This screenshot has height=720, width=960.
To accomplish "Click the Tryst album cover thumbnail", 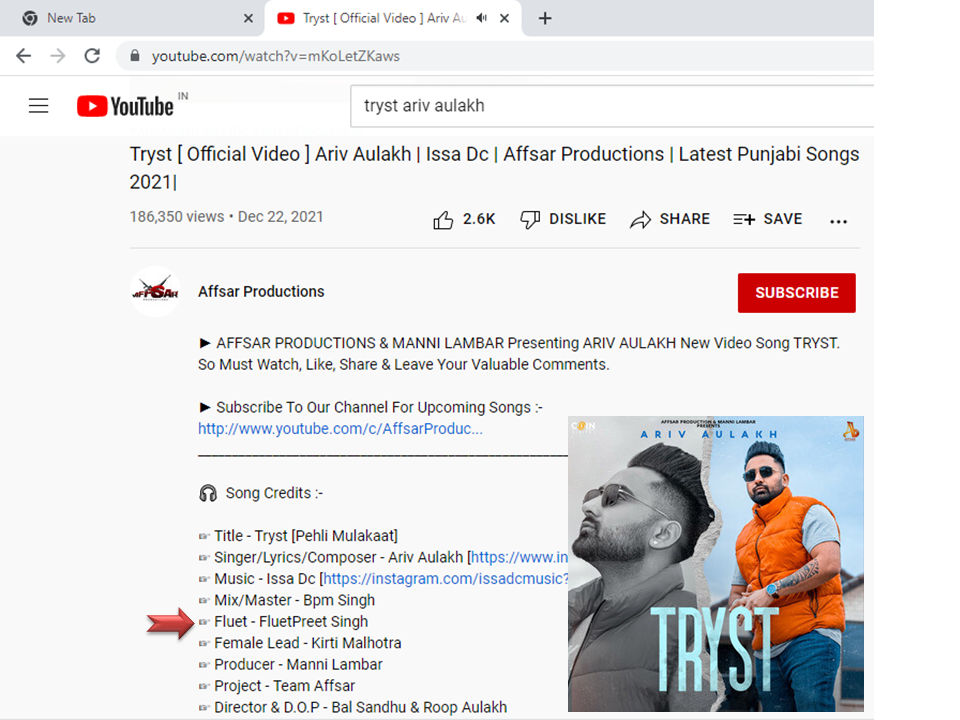I will (715, 563).
